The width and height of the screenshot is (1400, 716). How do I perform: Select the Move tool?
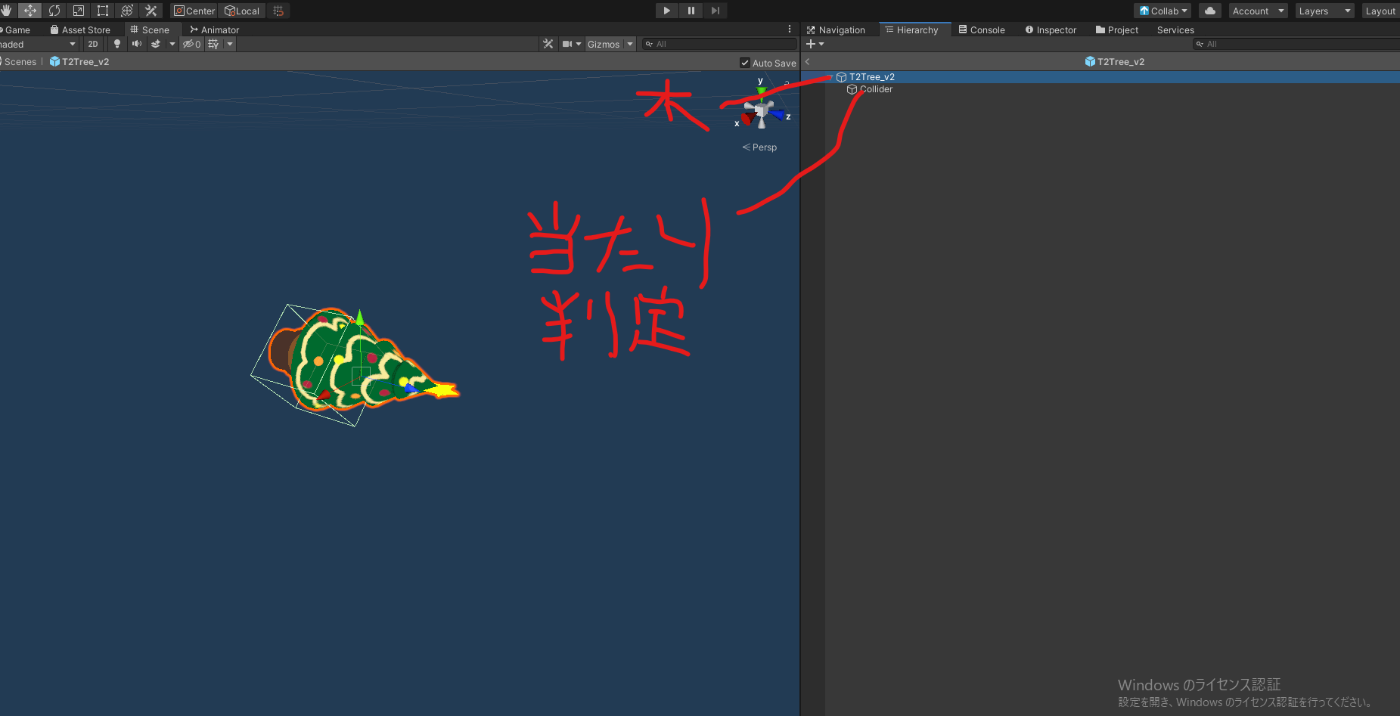[30, 10]
